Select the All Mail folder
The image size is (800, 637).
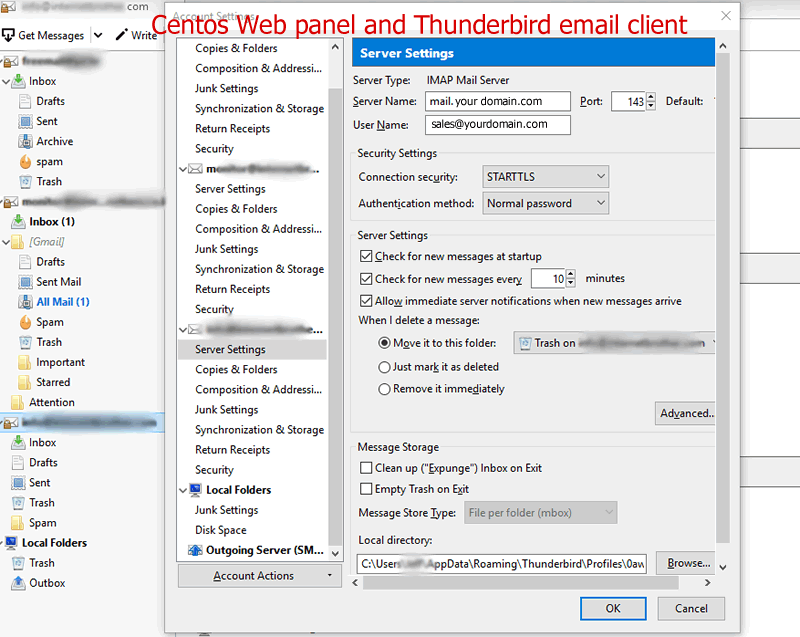pos(57,301)
